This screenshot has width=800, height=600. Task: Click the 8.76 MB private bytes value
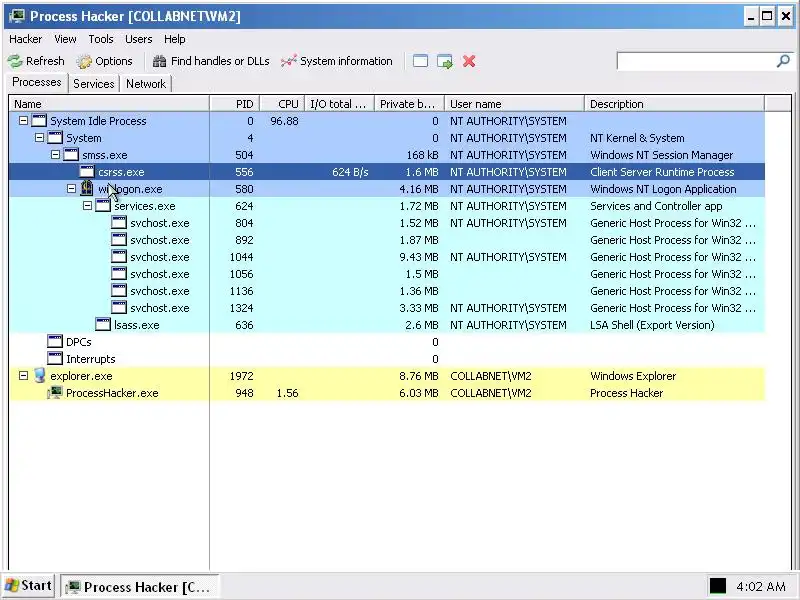click(x=418, y=376)
